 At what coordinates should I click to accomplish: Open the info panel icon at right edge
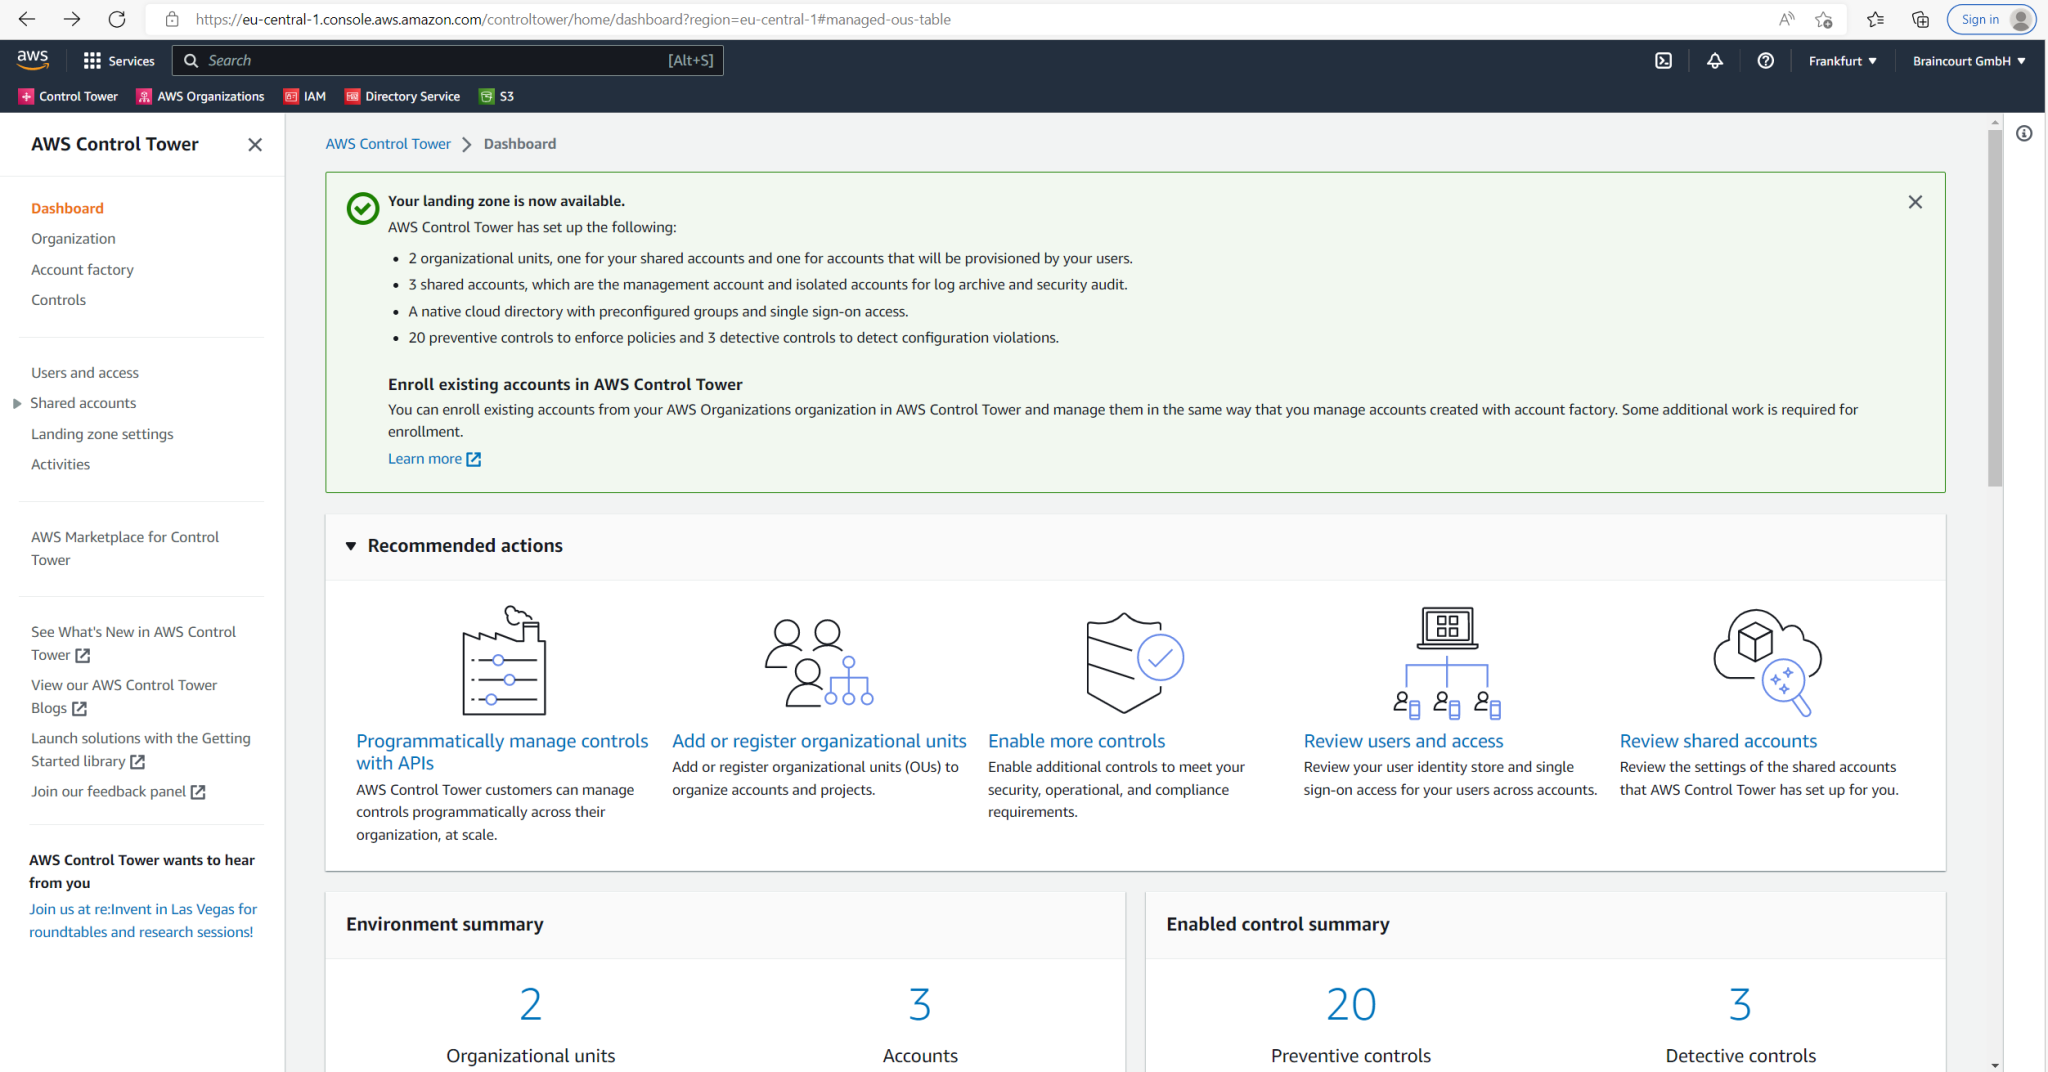(x=2024, y=134)
